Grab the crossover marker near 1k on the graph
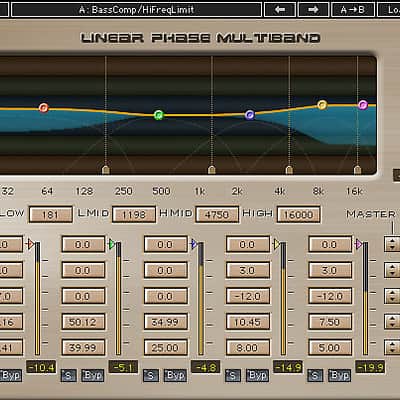 [x=212, y=170]
